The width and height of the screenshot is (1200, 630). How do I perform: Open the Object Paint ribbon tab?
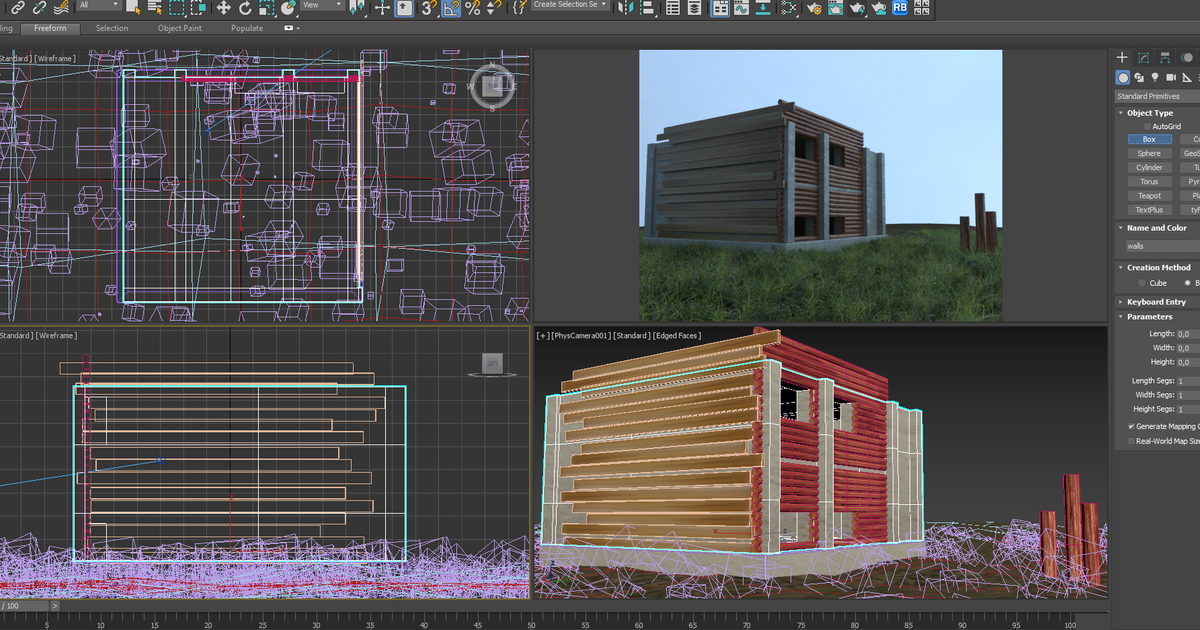tap(182, 28)
